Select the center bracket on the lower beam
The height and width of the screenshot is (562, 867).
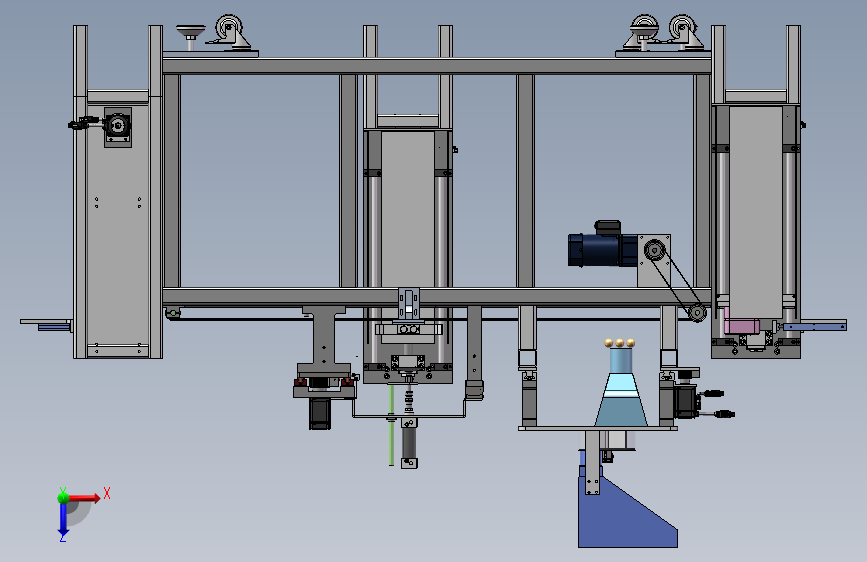[x=409, y=304]
